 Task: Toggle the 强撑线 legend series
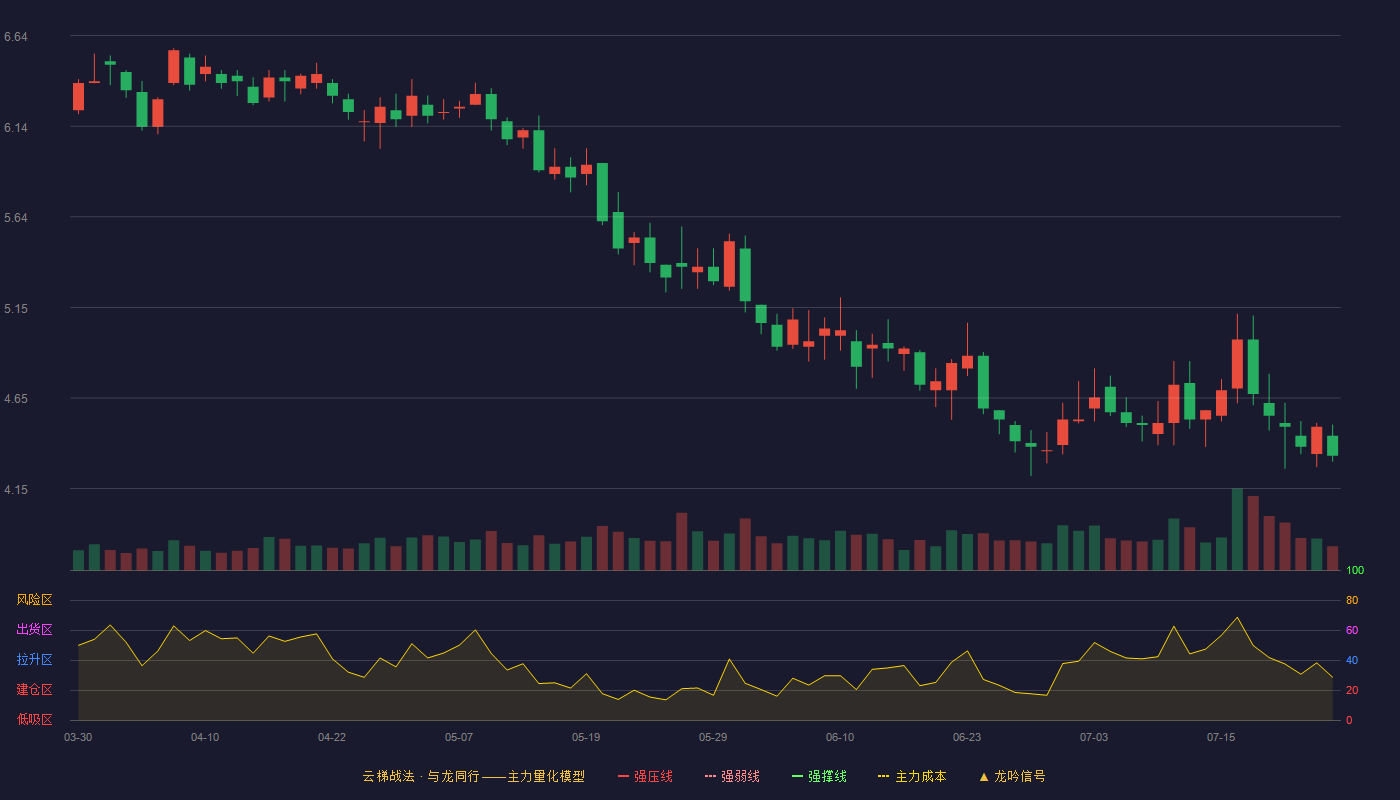[x=819, y=776]
